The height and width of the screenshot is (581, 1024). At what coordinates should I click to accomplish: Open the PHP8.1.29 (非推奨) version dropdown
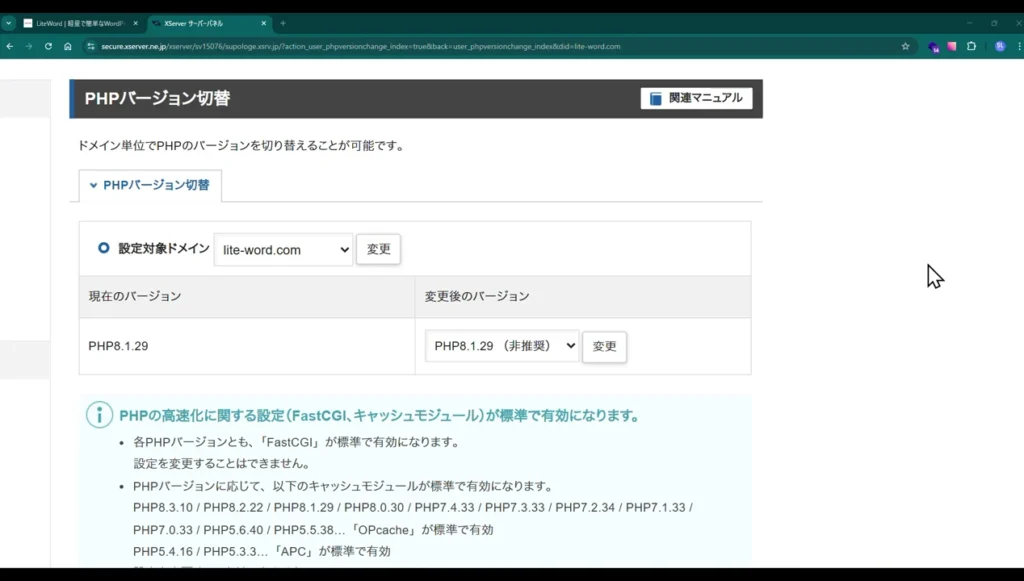point(502,346)
